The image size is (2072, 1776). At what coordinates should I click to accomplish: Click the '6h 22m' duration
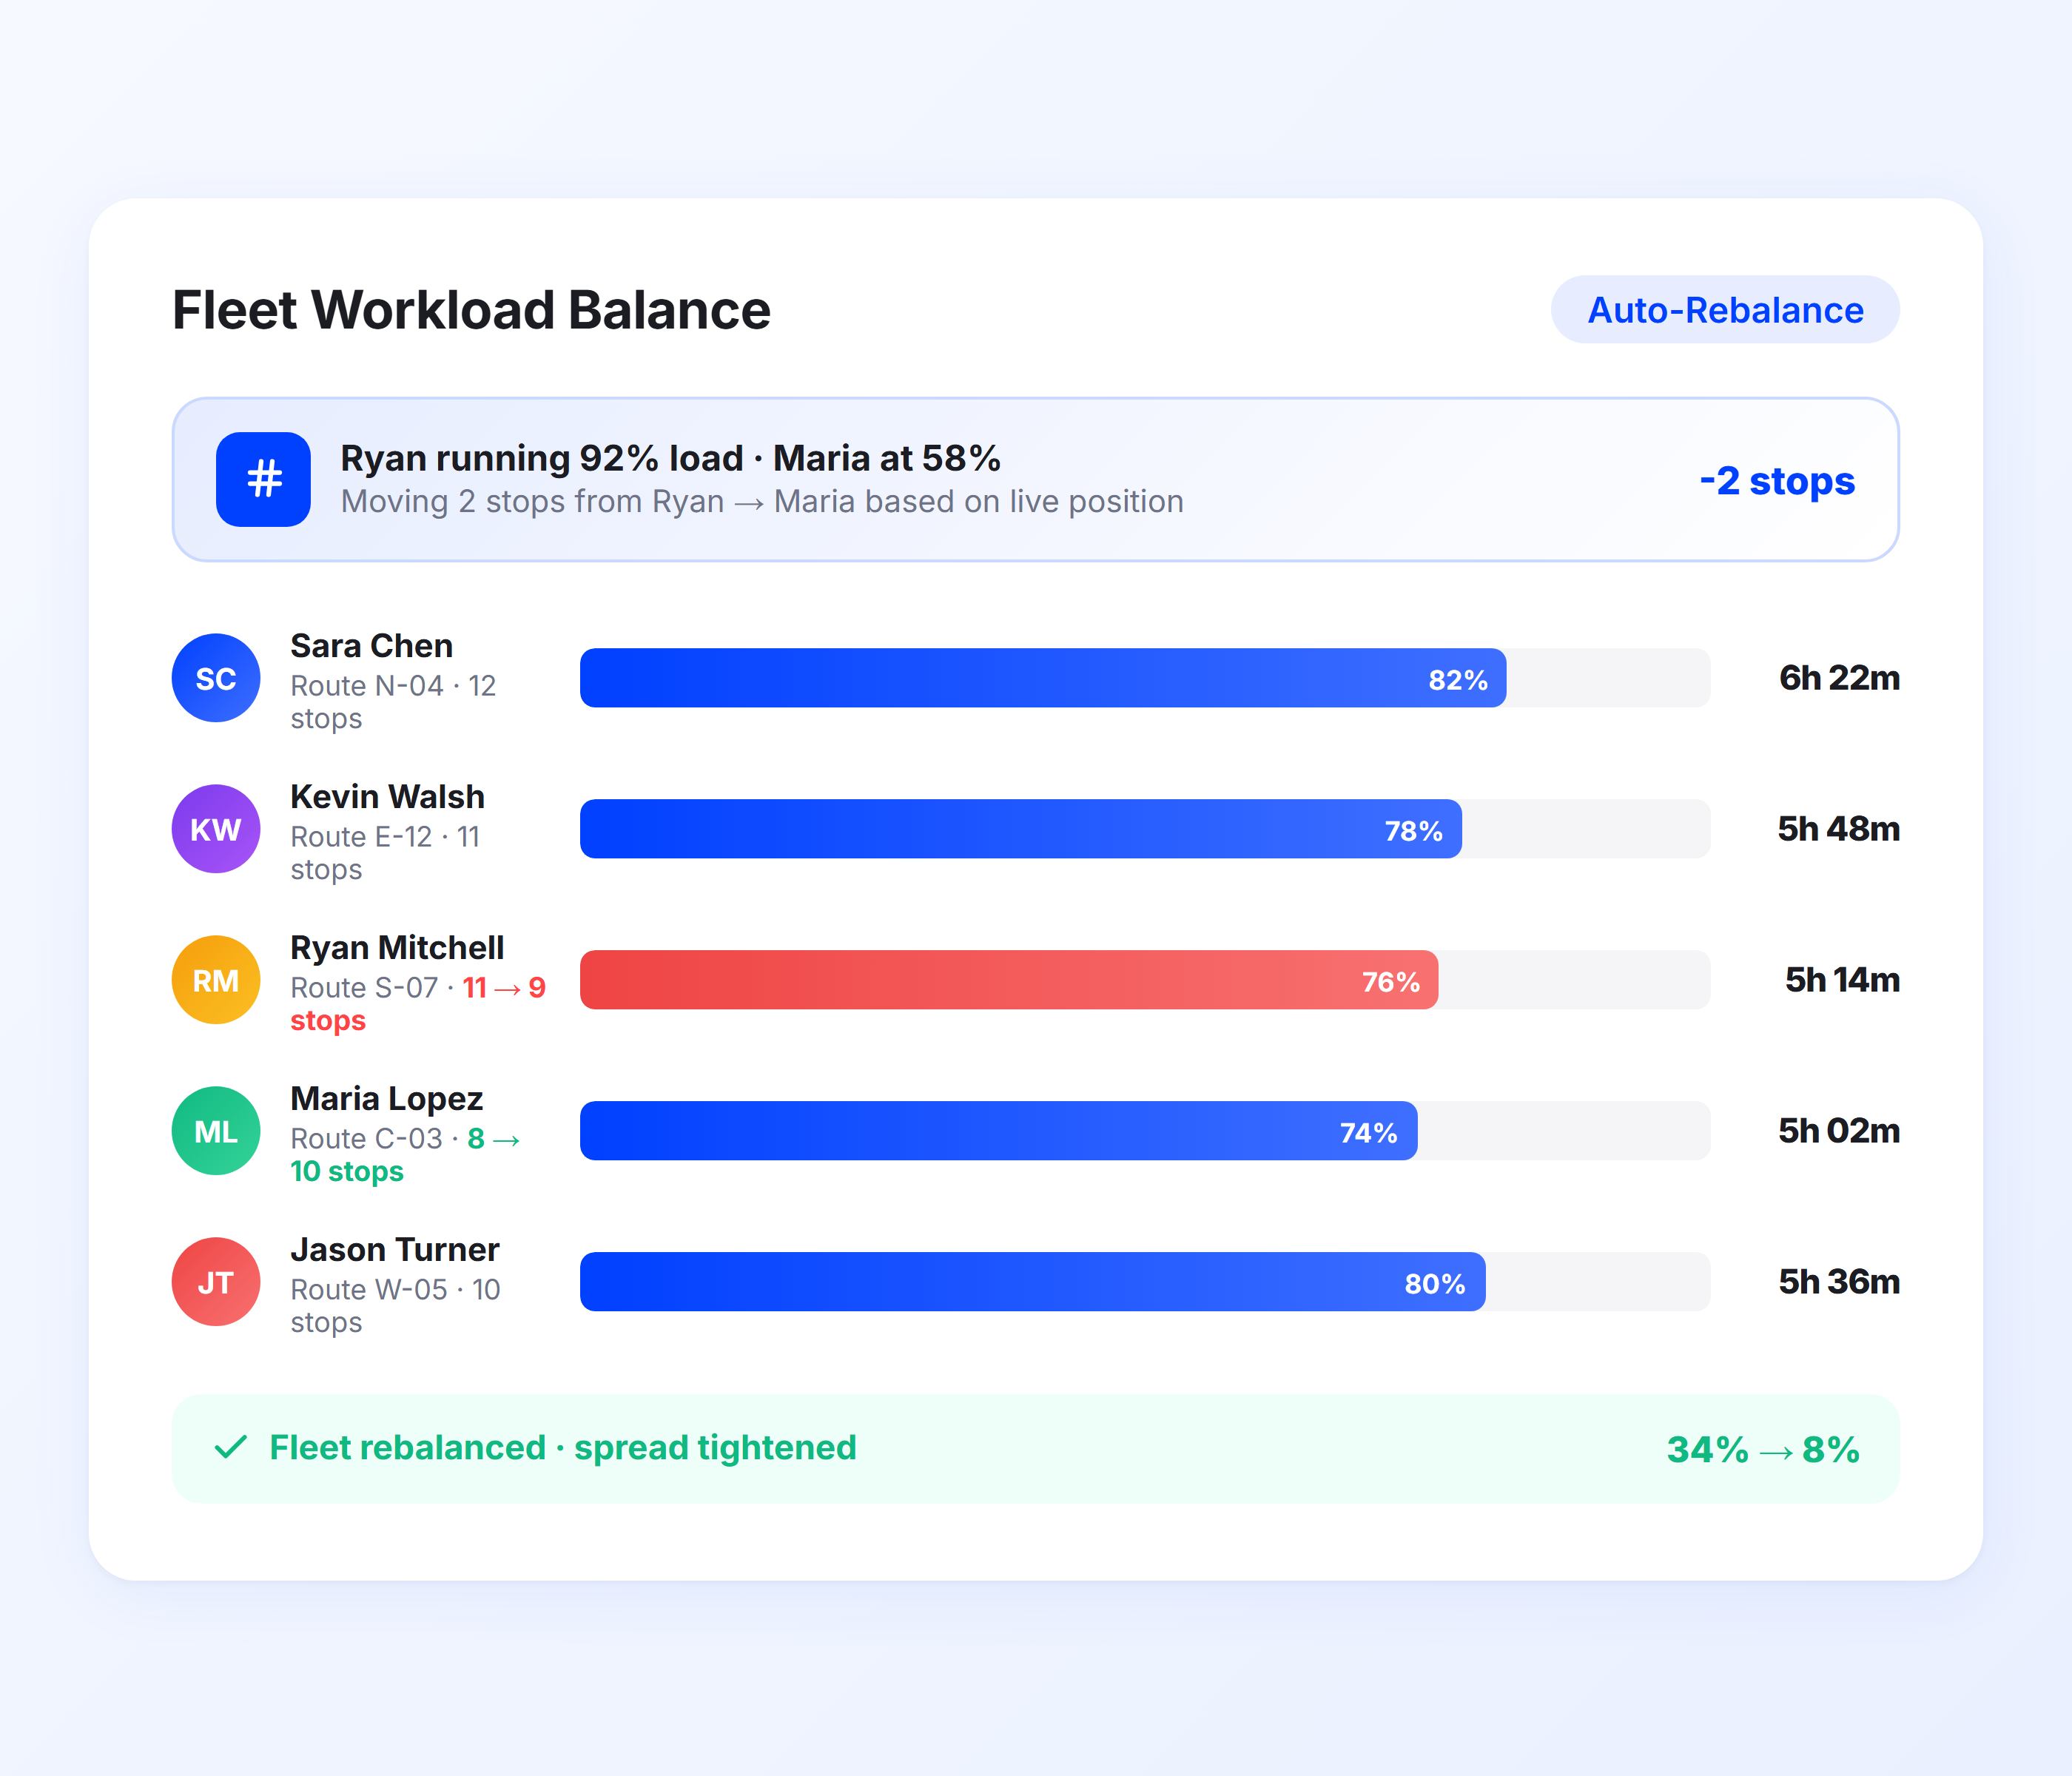(x=1839, y=678)
